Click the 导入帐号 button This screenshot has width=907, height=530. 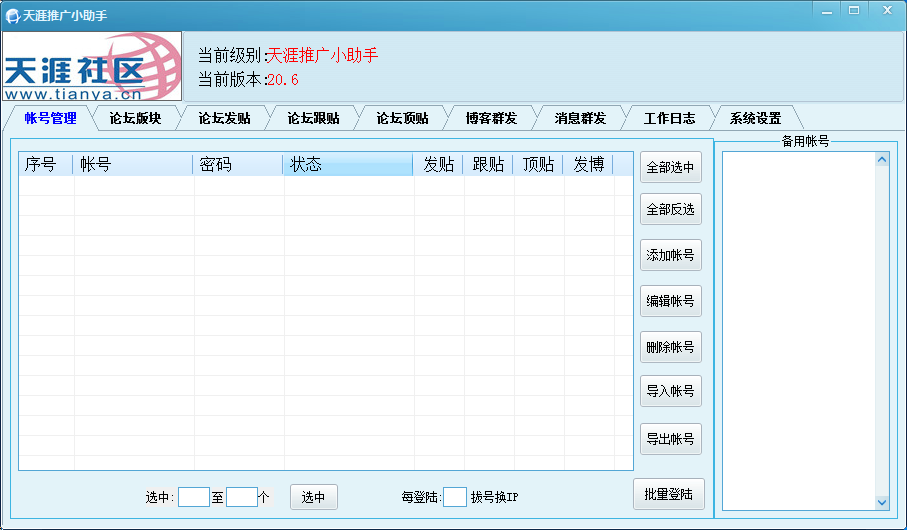670,391
